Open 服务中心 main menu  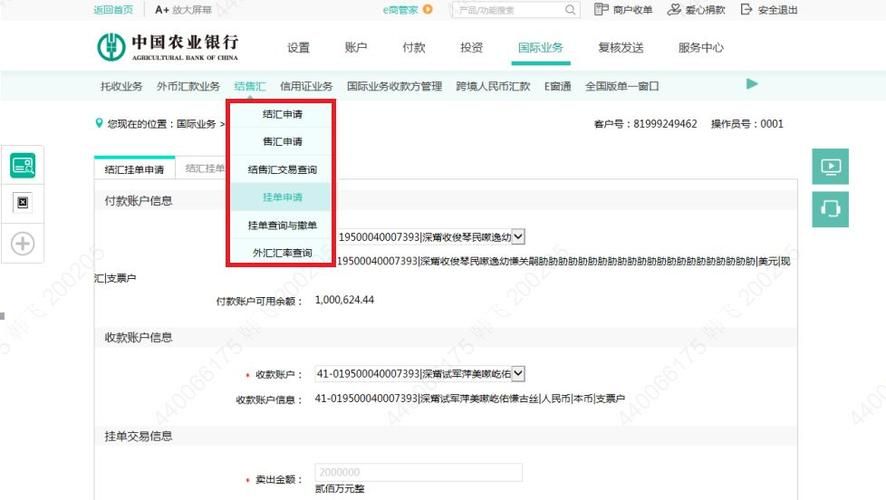click(701, 48)
